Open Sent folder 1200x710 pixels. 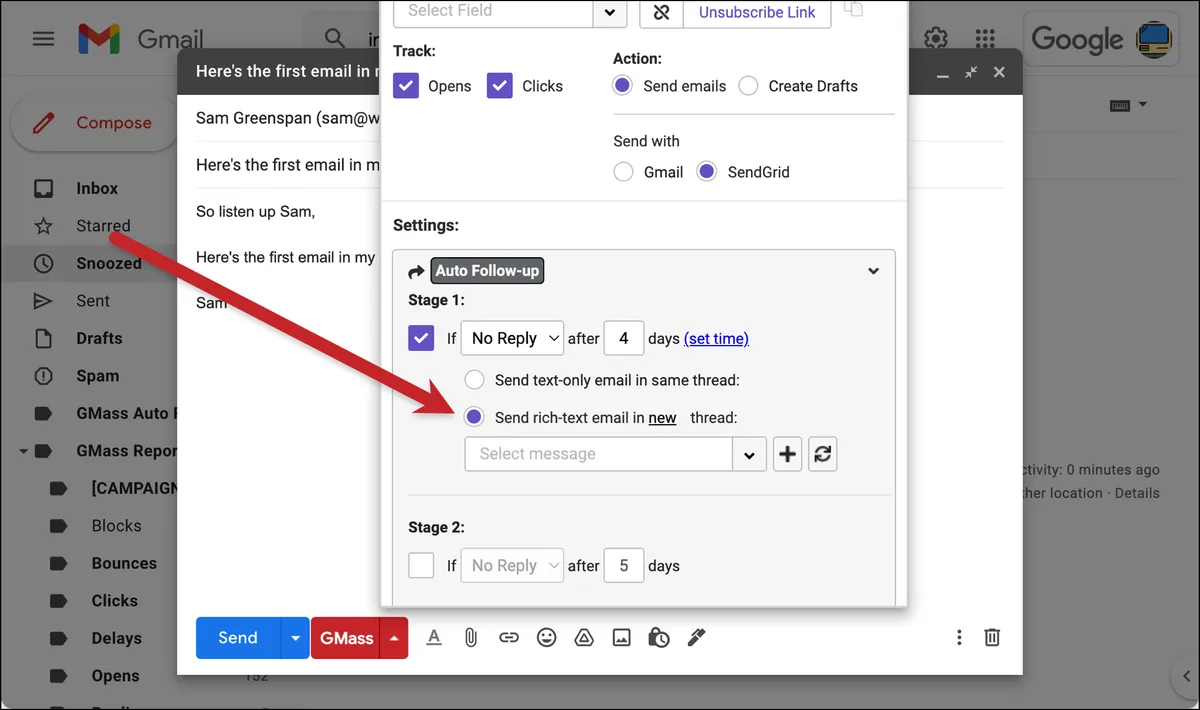[93, 301]
